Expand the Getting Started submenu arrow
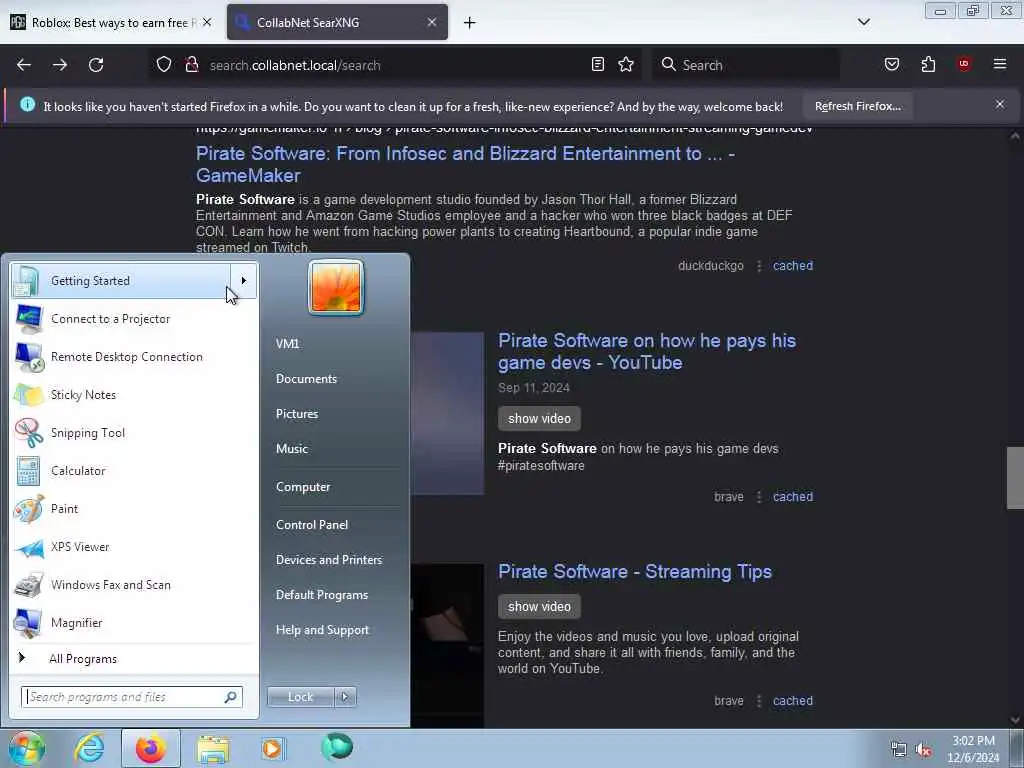 [244, 281]
